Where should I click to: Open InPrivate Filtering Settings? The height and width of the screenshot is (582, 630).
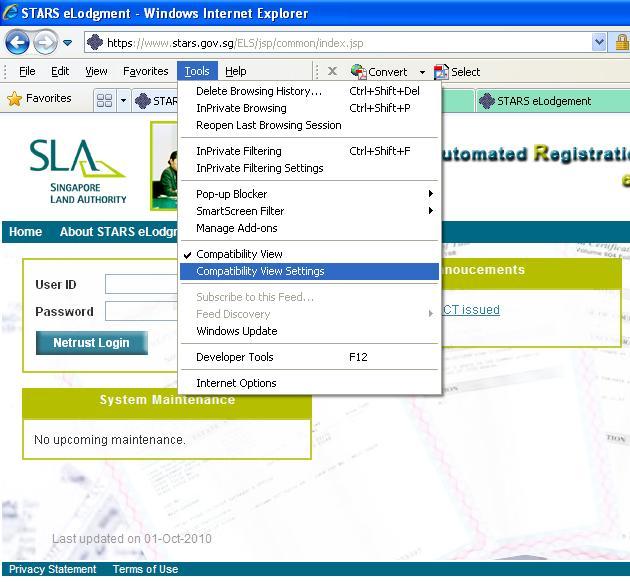click(309, 168)
